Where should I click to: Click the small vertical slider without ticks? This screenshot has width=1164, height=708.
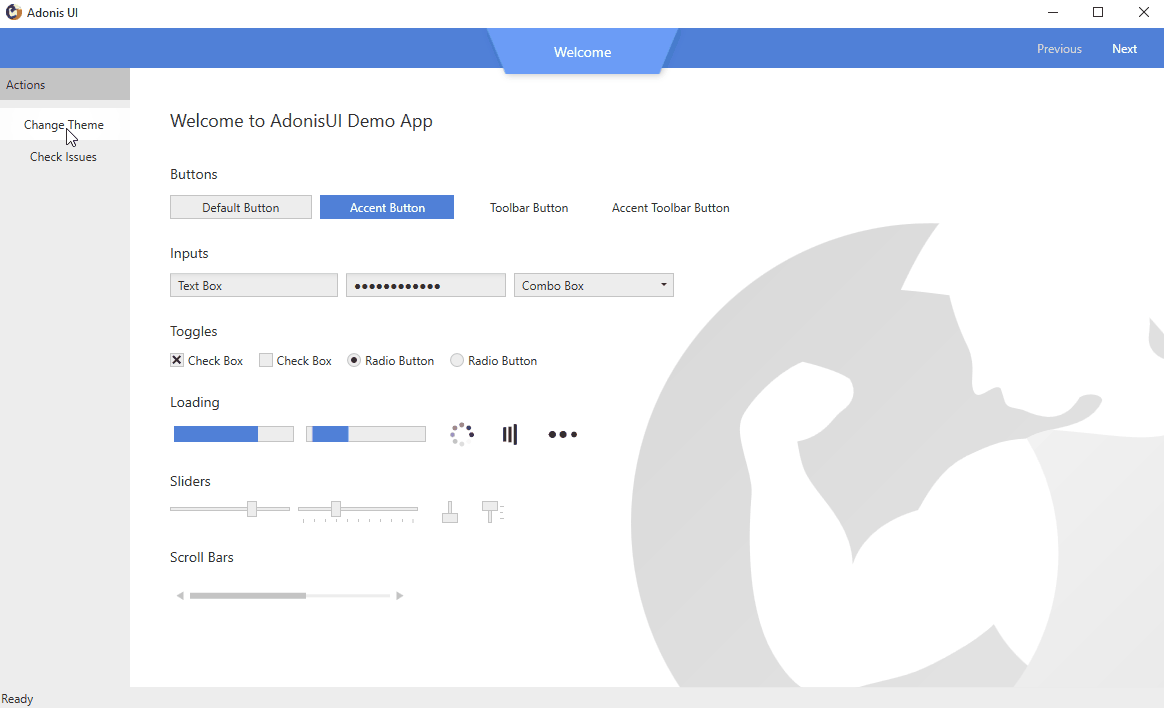tap(450, 511)
